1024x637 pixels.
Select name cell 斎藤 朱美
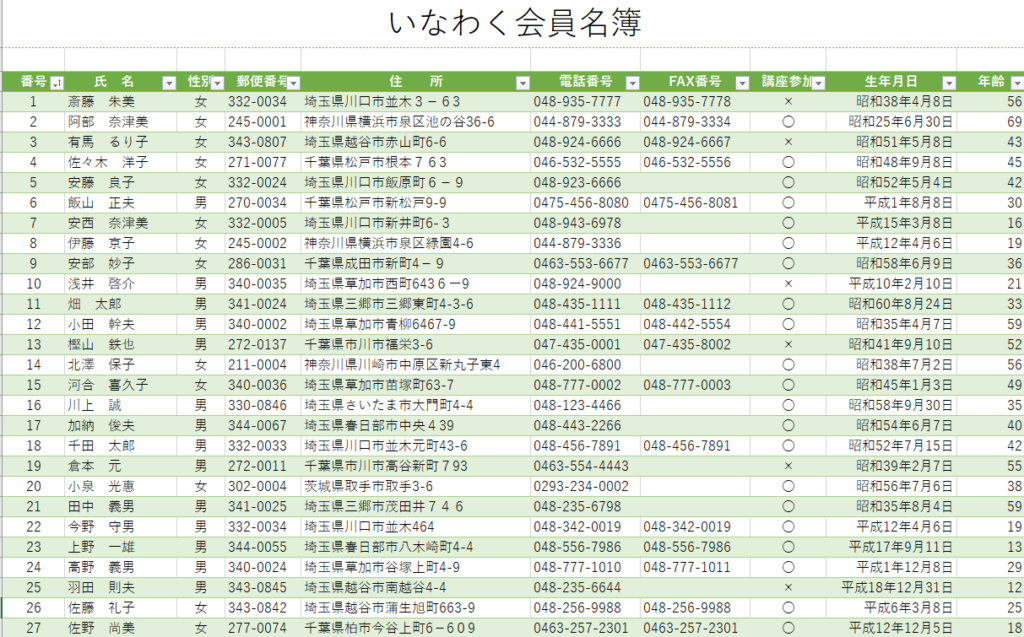pos(101,102)
